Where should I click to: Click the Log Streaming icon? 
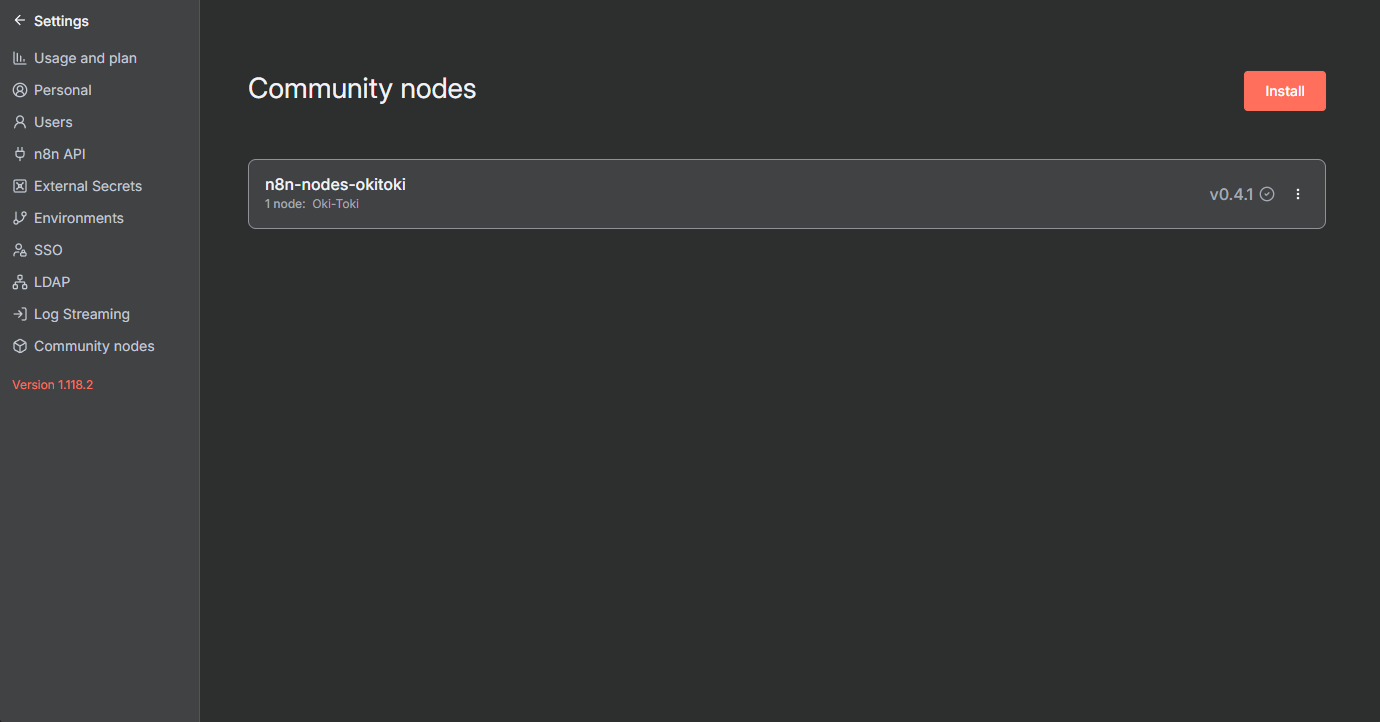coord(19,313)
